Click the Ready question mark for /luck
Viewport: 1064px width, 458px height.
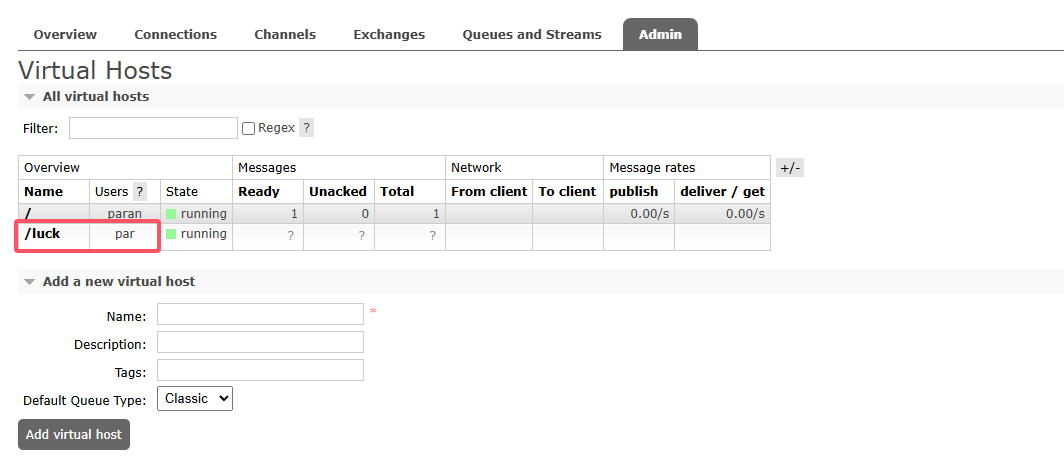click(x=290, y=236)
